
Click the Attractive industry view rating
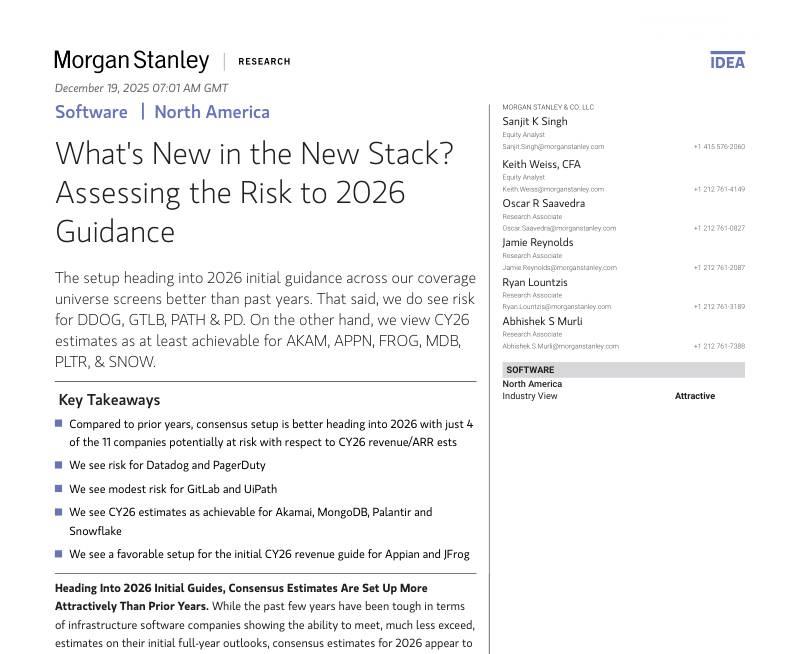click(694, 396)
